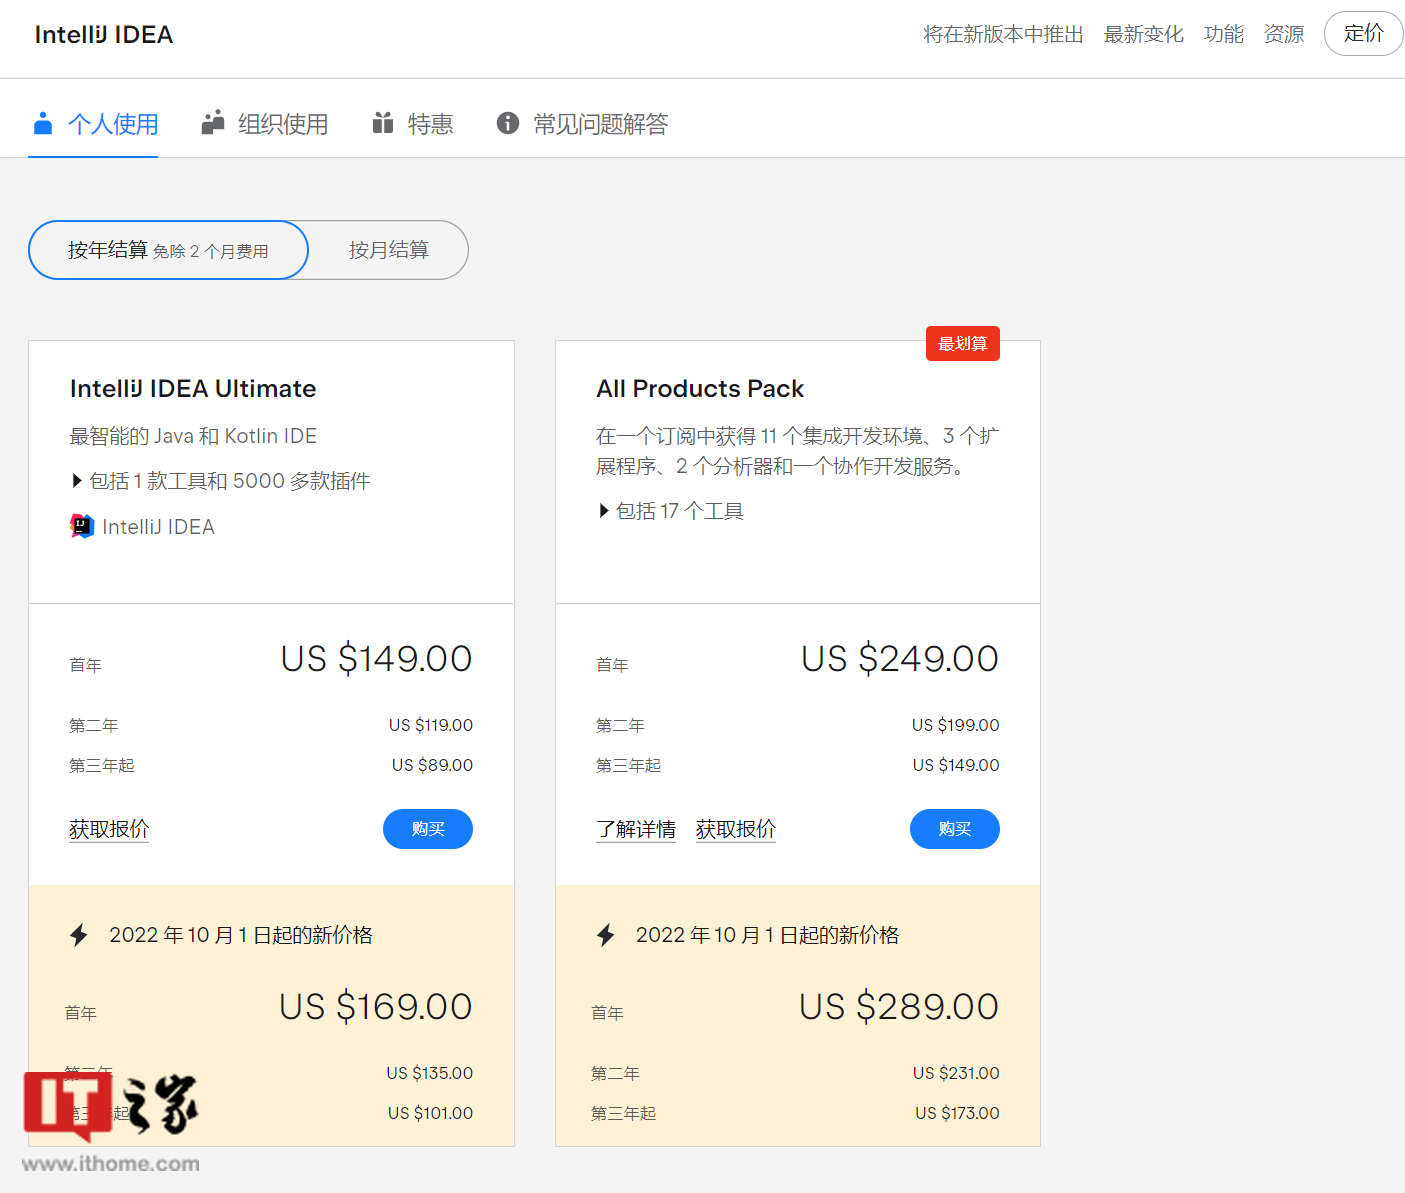
Task: Expand 包括 17 个工具 list
Action: (x=671, y=511)
